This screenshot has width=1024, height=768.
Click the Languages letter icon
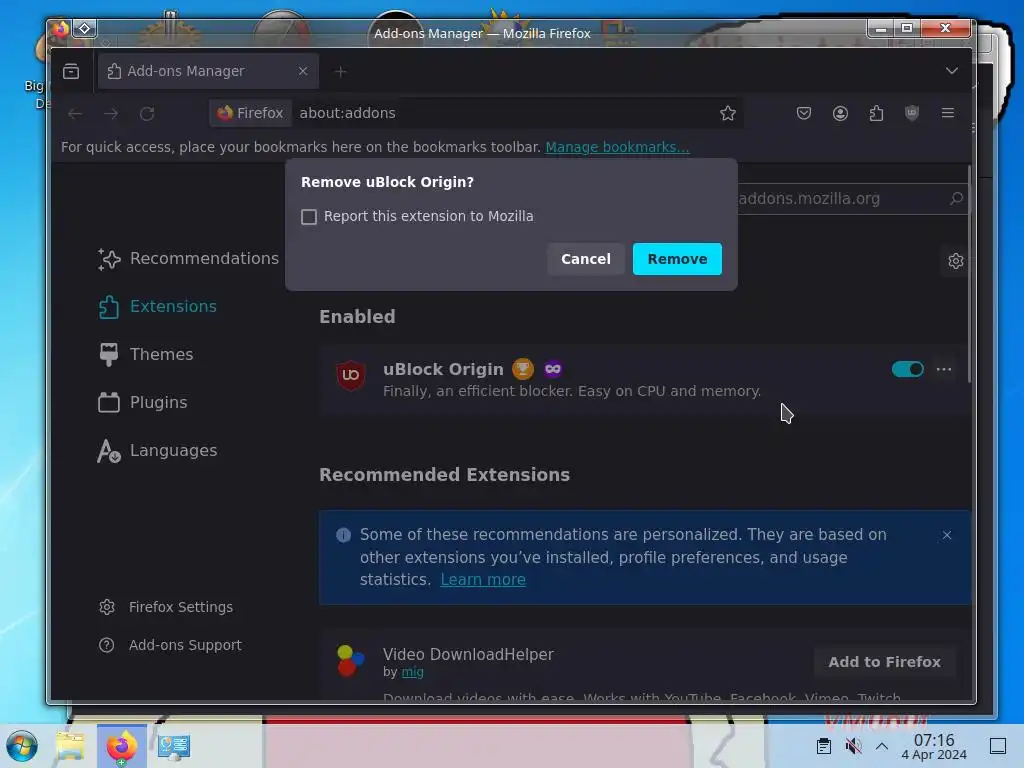pyautogui.click(x=108, y=451)
